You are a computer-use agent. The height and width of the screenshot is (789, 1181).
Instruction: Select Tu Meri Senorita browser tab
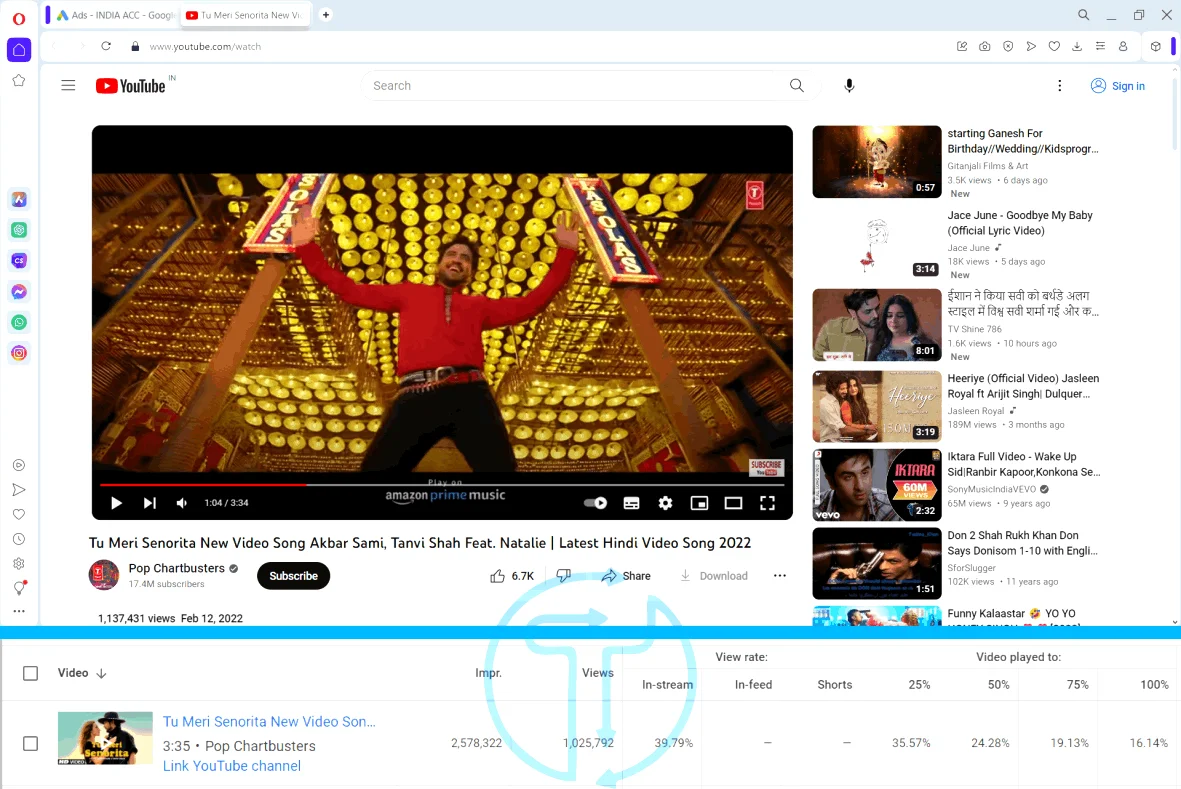tap(245, 15)
